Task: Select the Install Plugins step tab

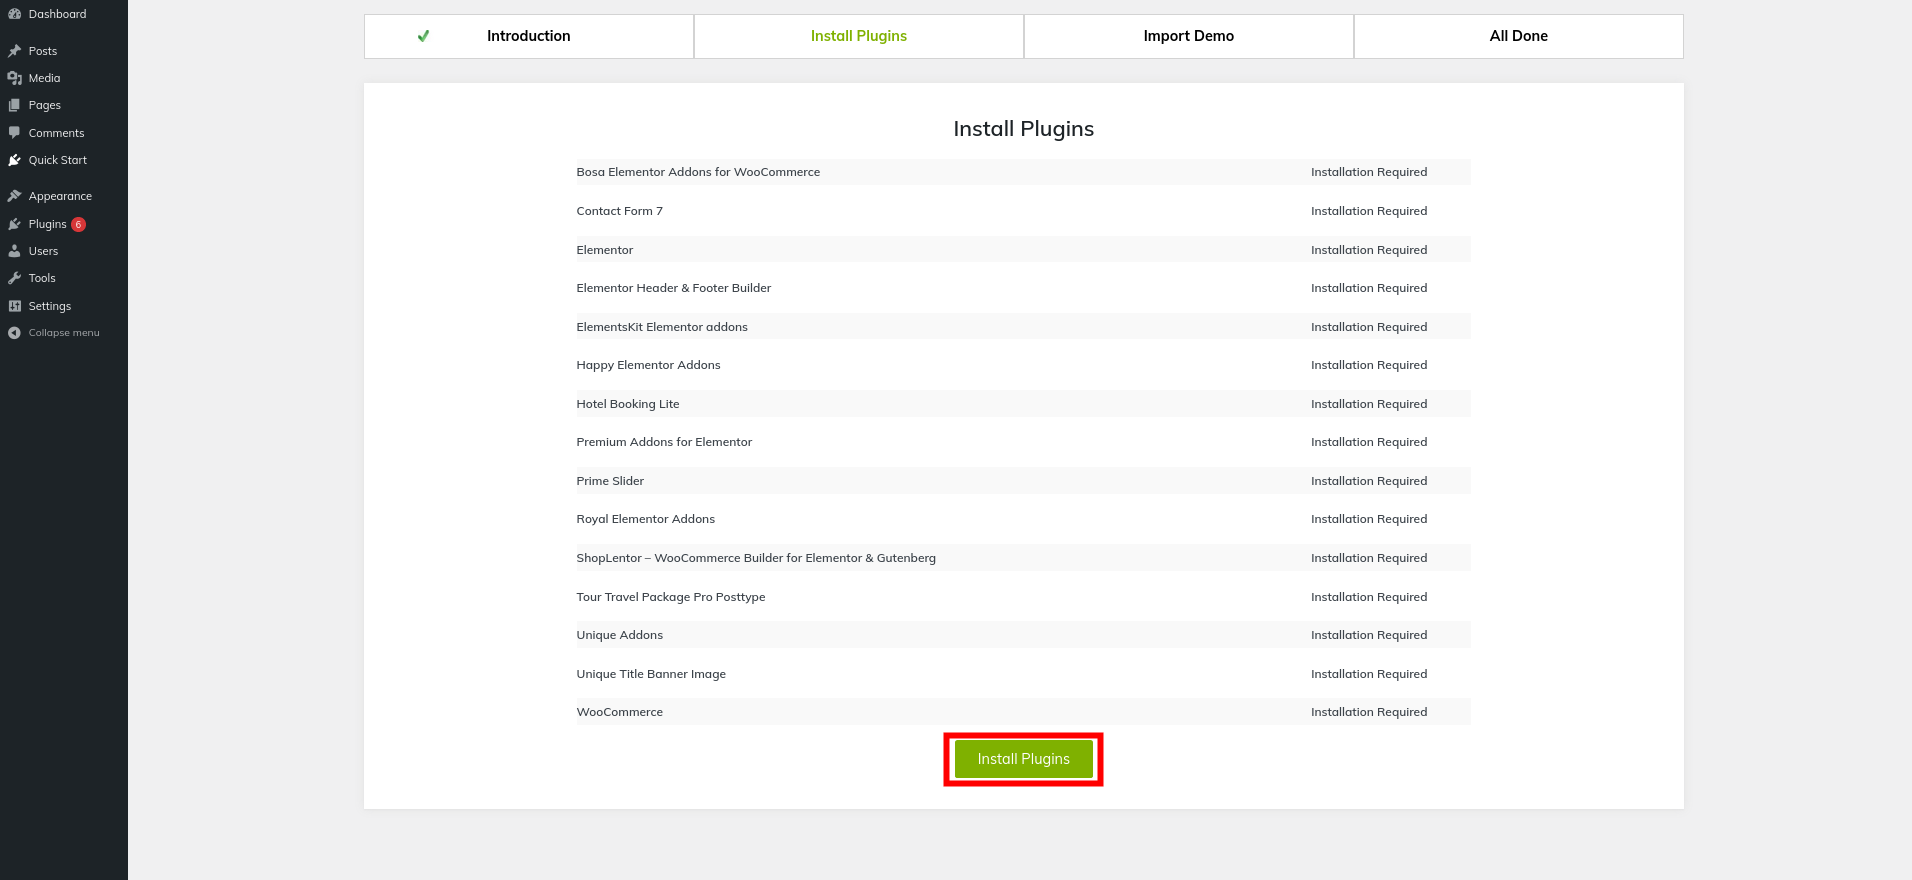Action: click(858, 36)
